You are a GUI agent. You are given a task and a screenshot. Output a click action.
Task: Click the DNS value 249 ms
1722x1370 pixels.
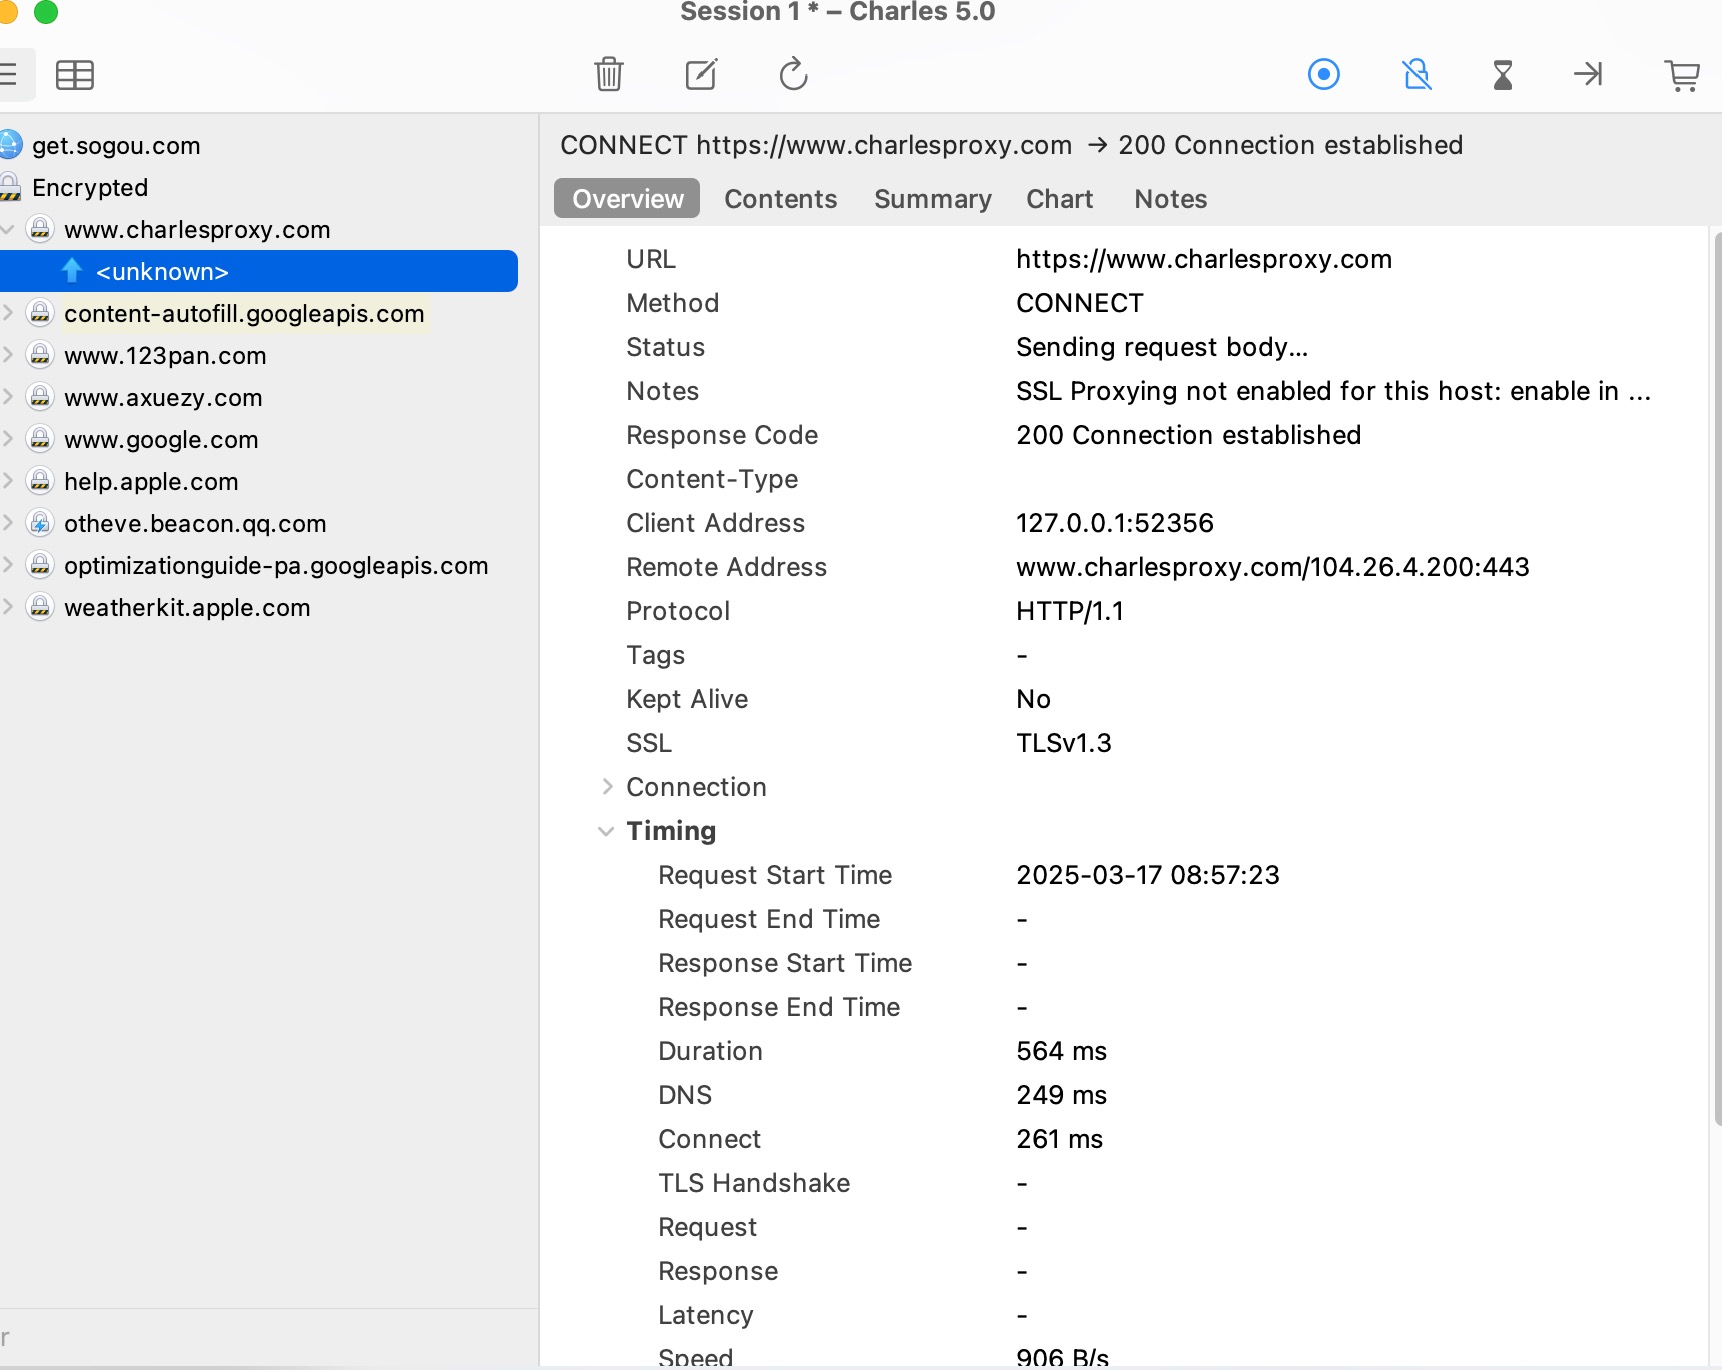click(1061, 1095)
